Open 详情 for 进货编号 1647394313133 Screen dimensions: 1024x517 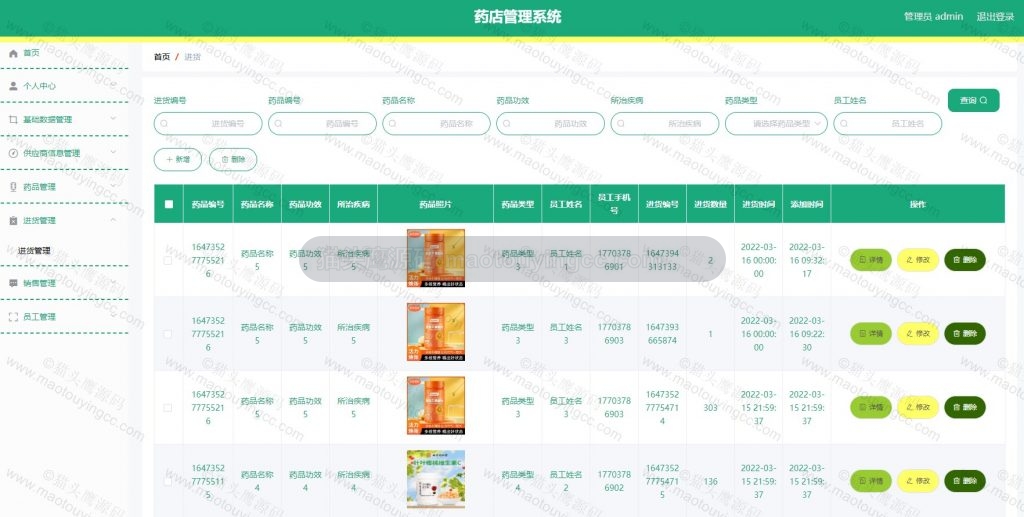coord(871,260)
